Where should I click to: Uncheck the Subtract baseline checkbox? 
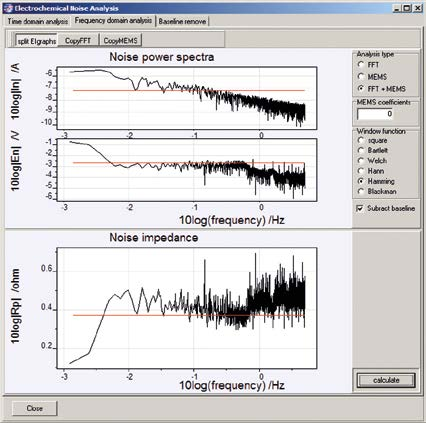360,208
